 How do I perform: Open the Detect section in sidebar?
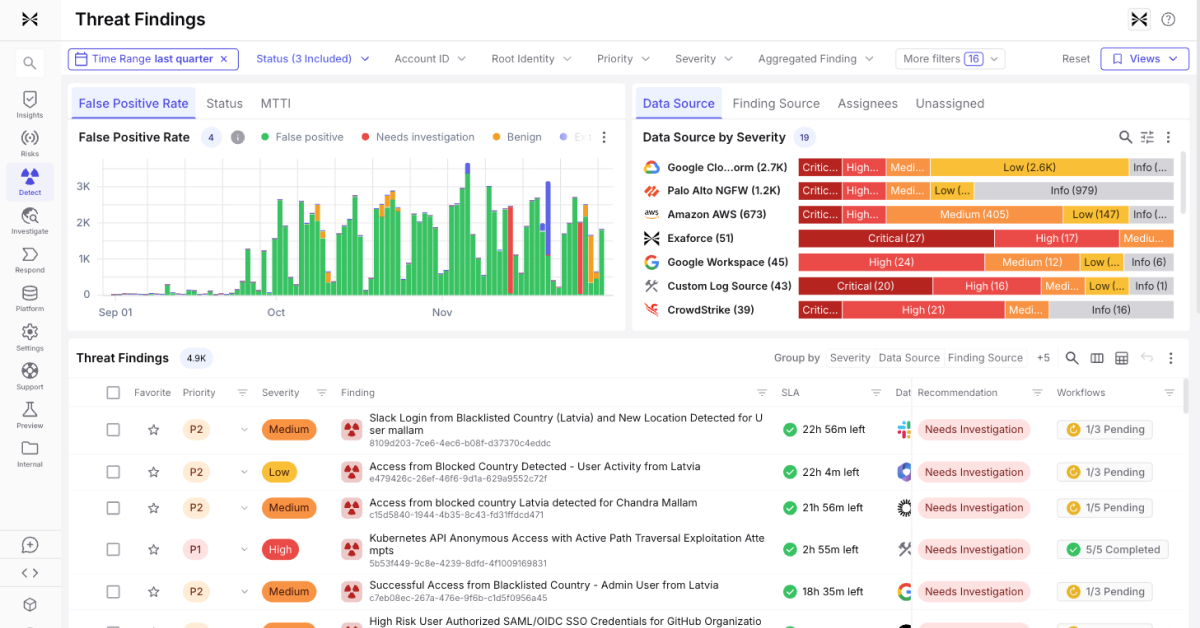30,181
